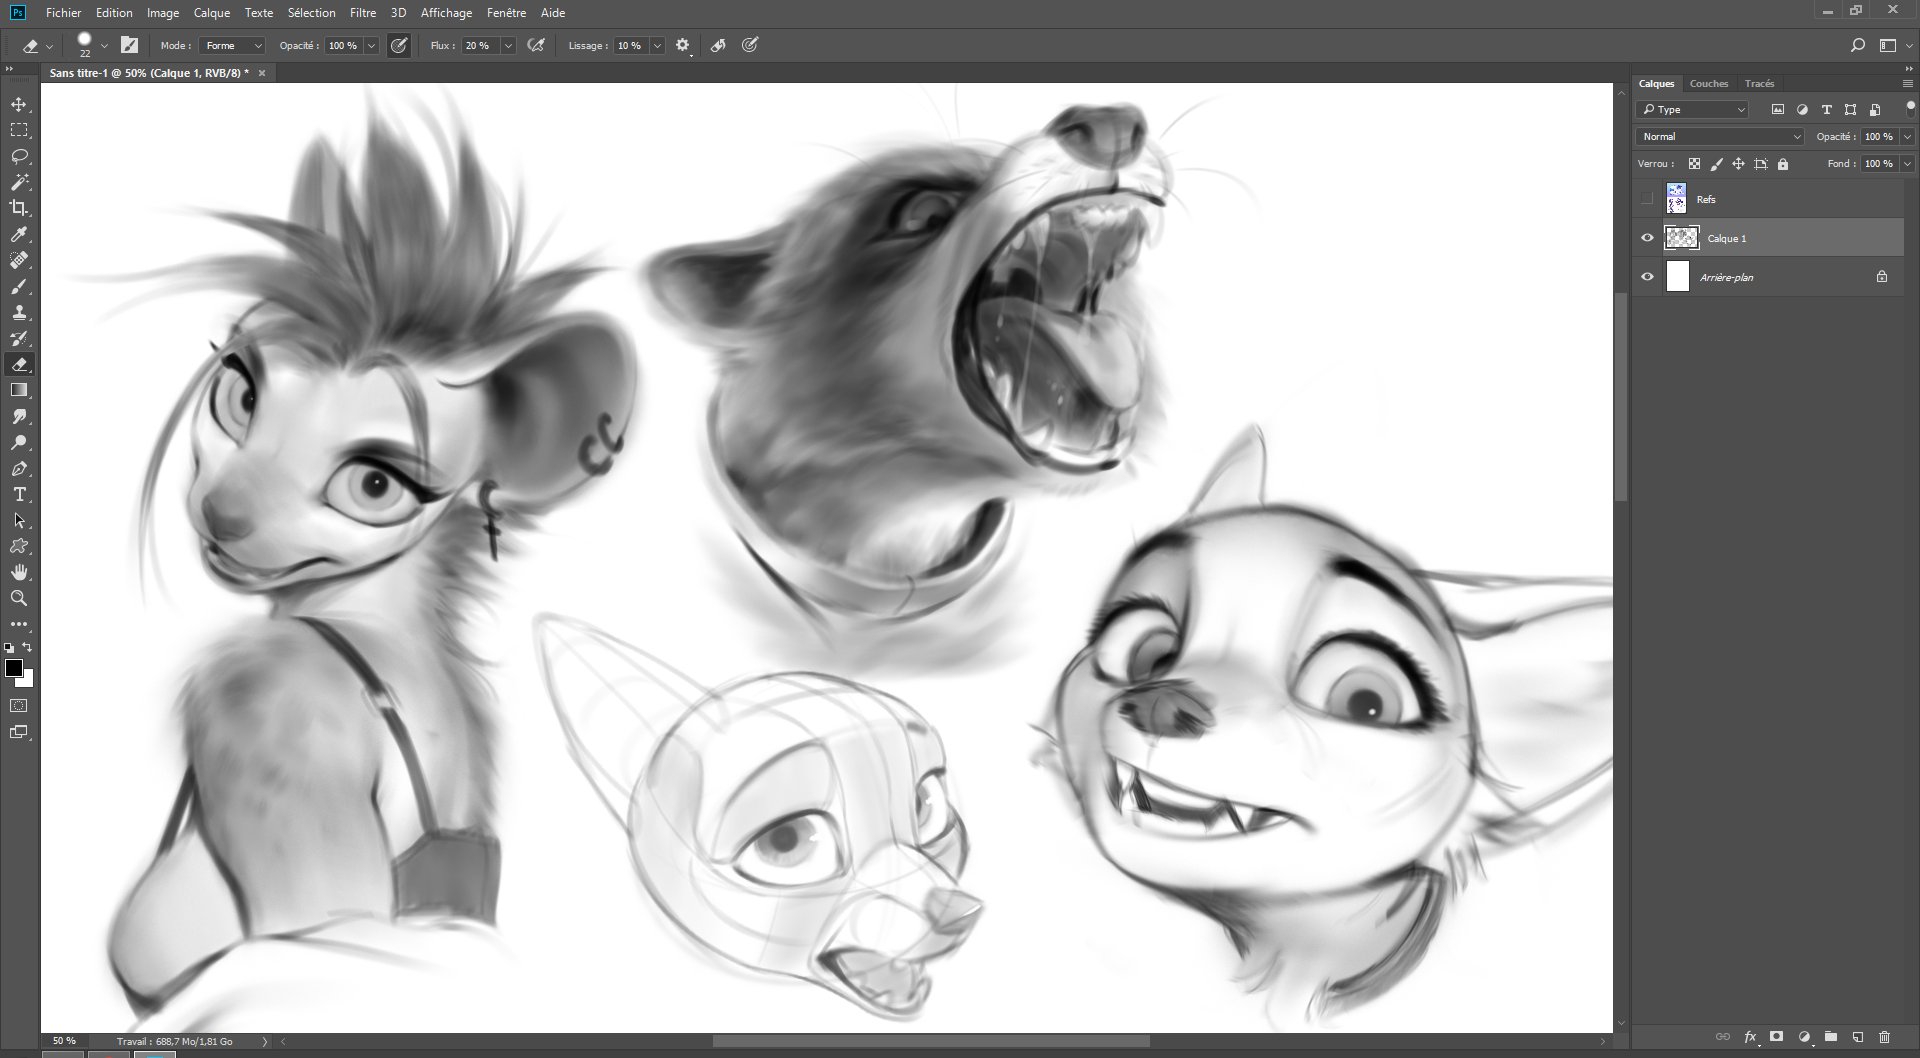Toggle pressure control for opacity
1920x1058 pixels.
coord(399,45)
